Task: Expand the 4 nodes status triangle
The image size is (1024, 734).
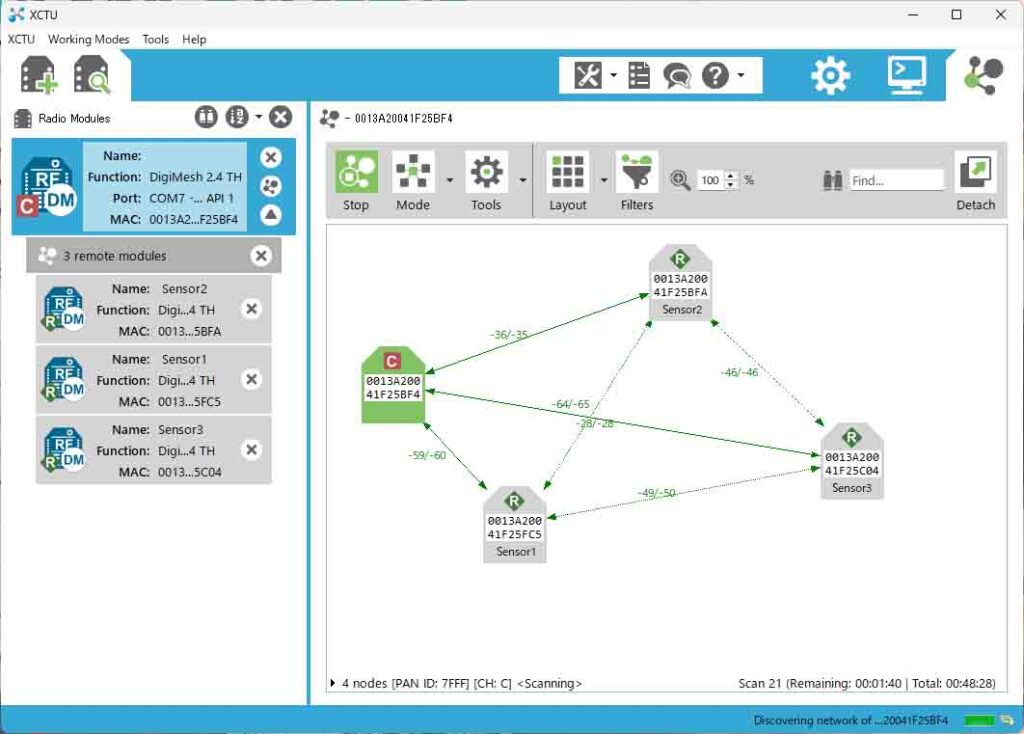Action: point(333,683)
